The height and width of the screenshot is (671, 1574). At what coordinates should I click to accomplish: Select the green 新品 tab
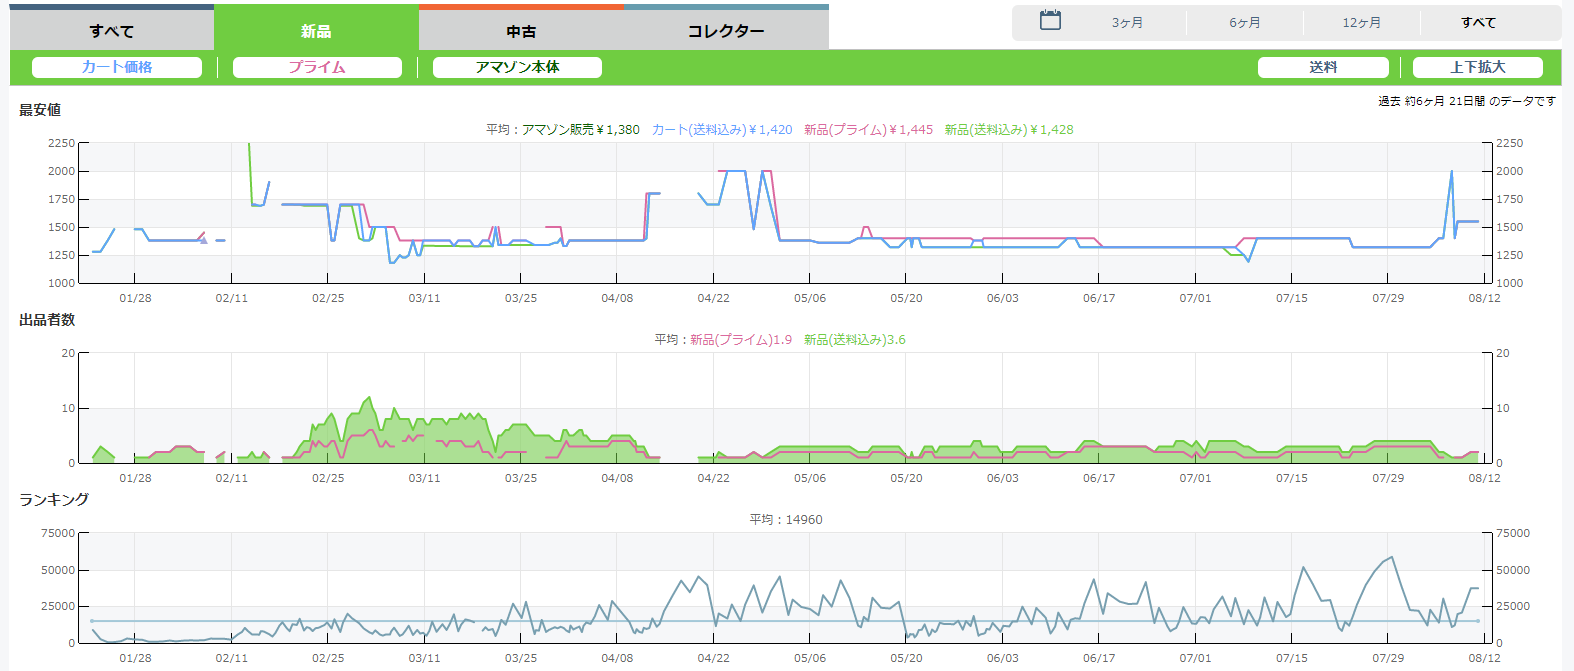click(316, 31)
